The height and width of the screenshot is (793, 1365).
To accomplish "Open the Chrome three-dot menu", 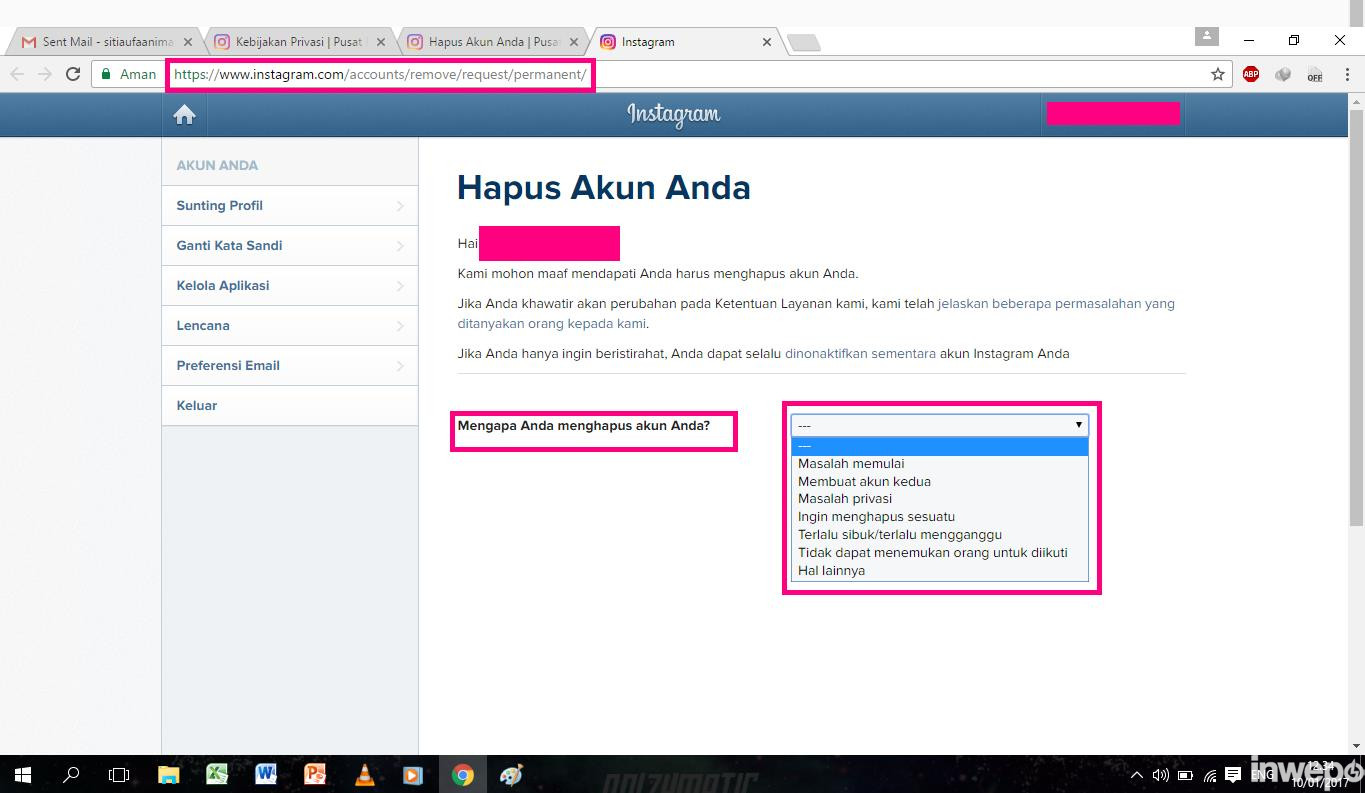I will [1347, 74].
